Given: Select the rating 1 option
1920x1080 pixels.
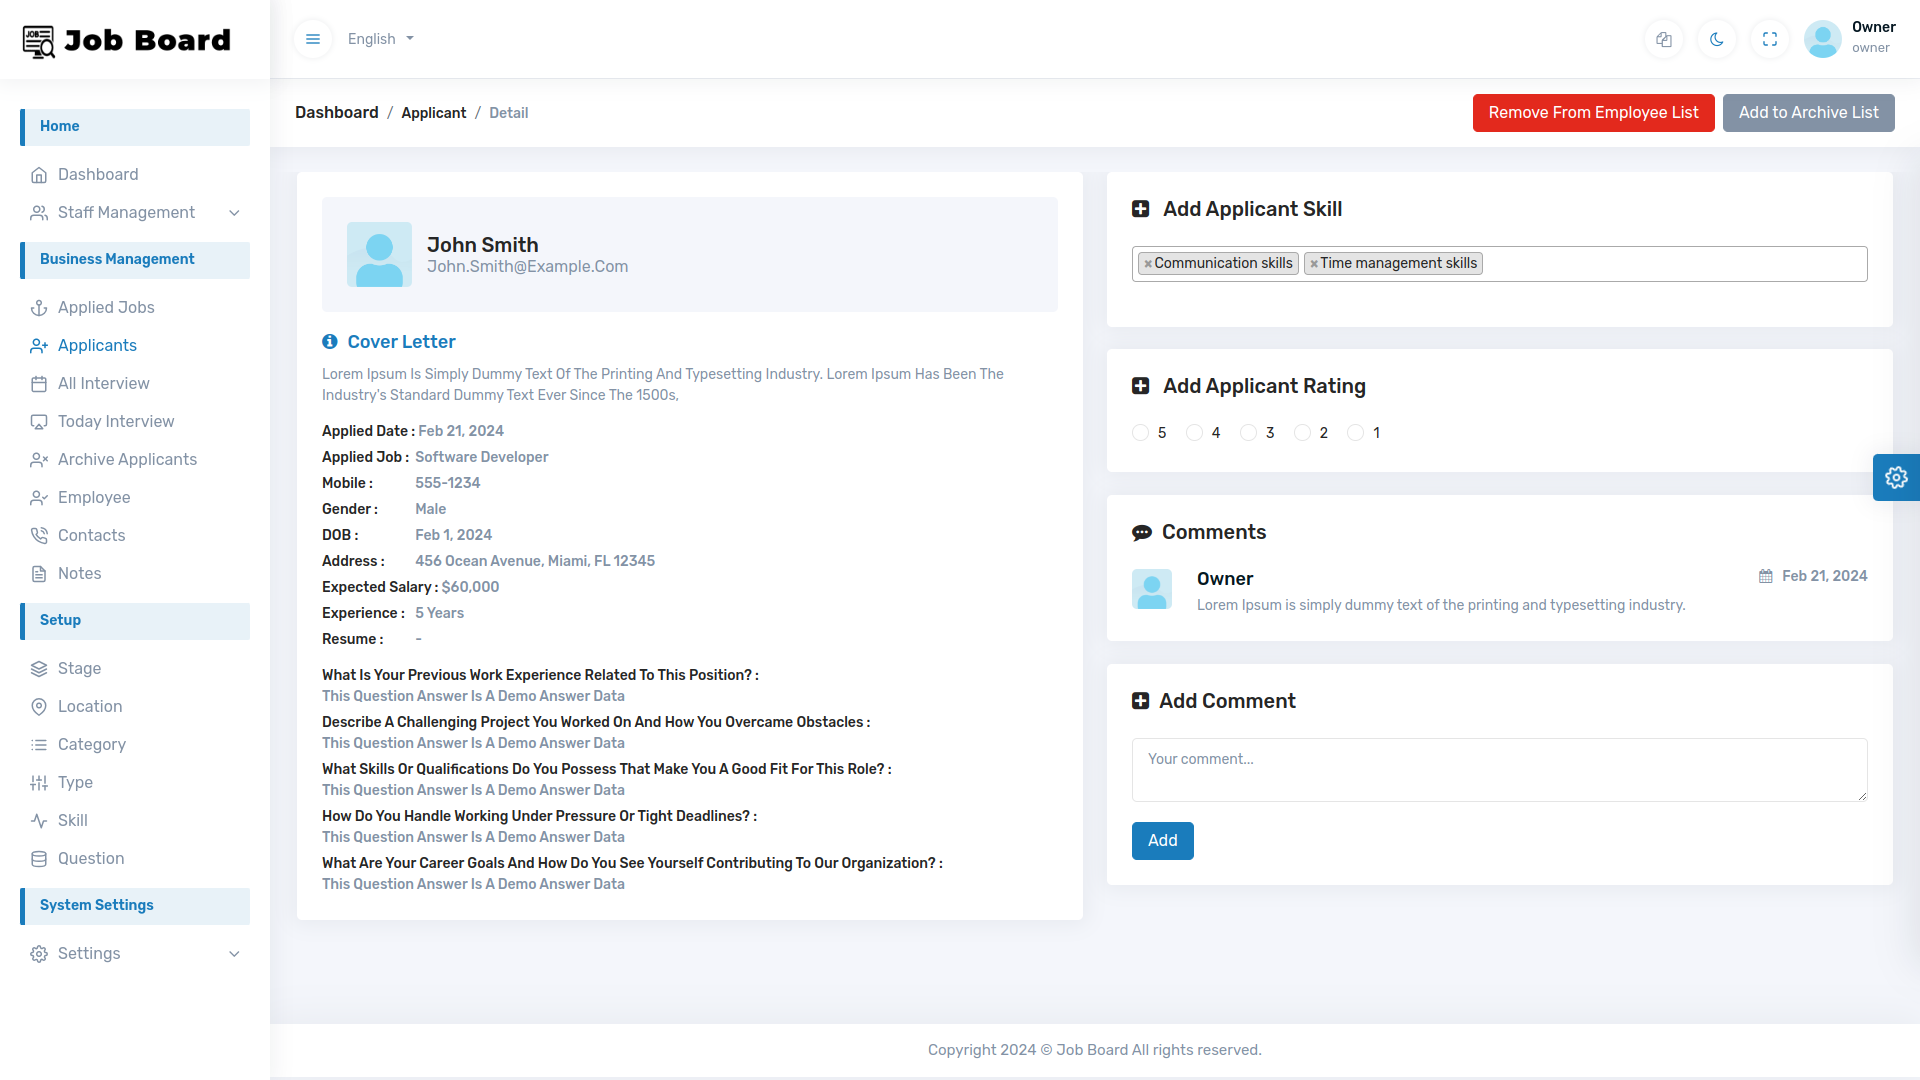Looking at the screenshot, I should 1356,432.
